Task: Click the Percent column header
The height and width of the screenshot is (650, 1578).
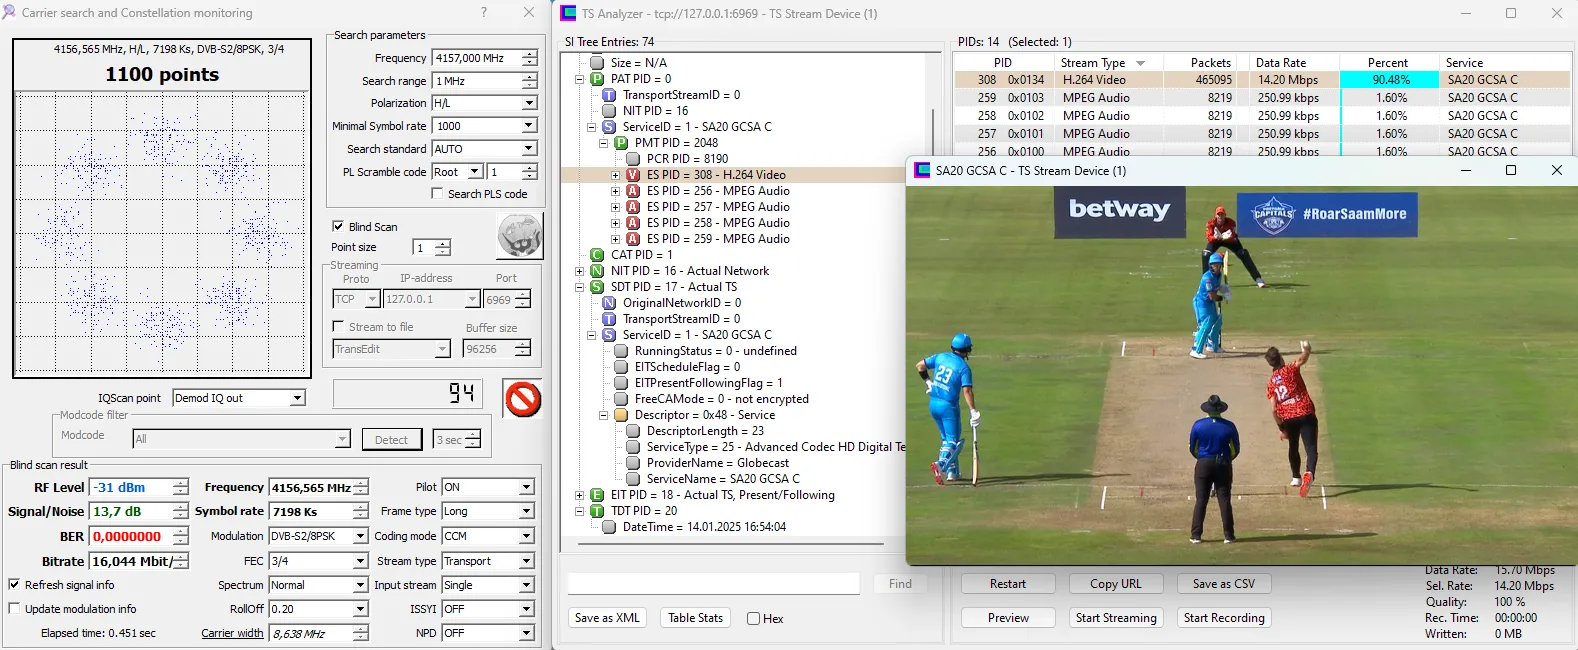Action: [1387, 63]
